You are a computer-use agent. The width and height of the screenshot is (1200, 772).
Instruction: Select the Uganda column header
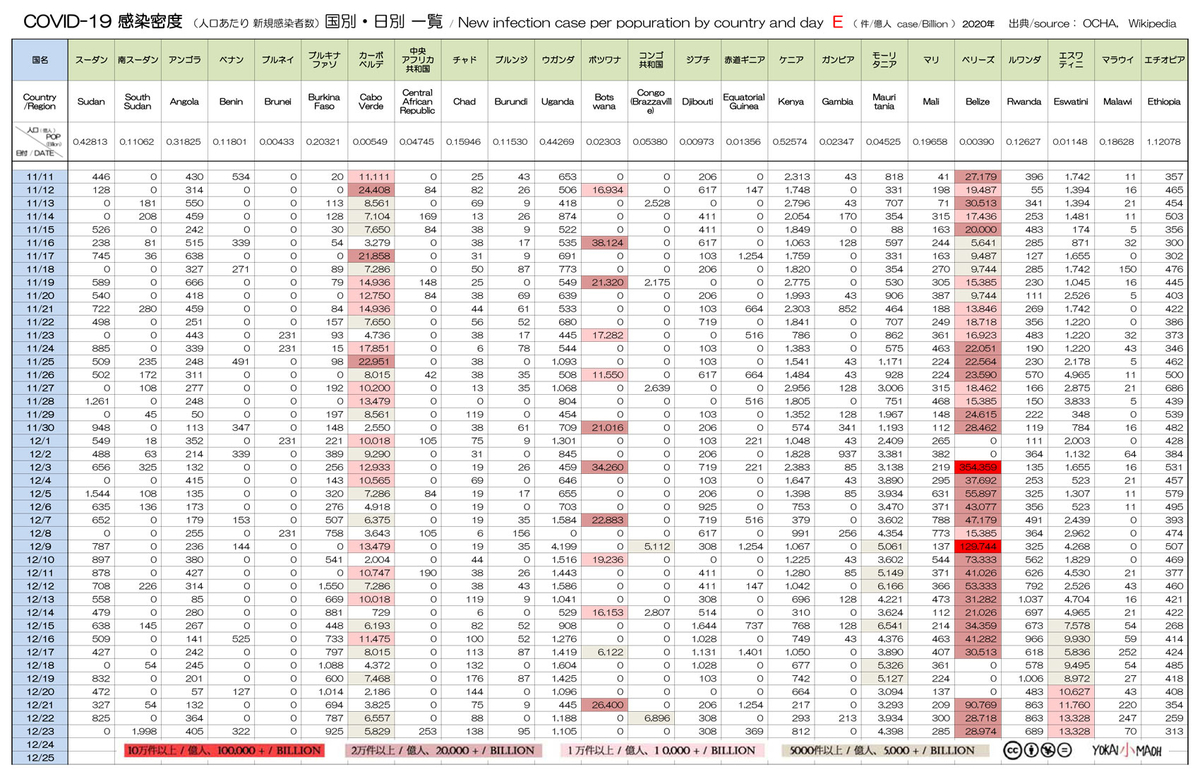tap(556, 102)
